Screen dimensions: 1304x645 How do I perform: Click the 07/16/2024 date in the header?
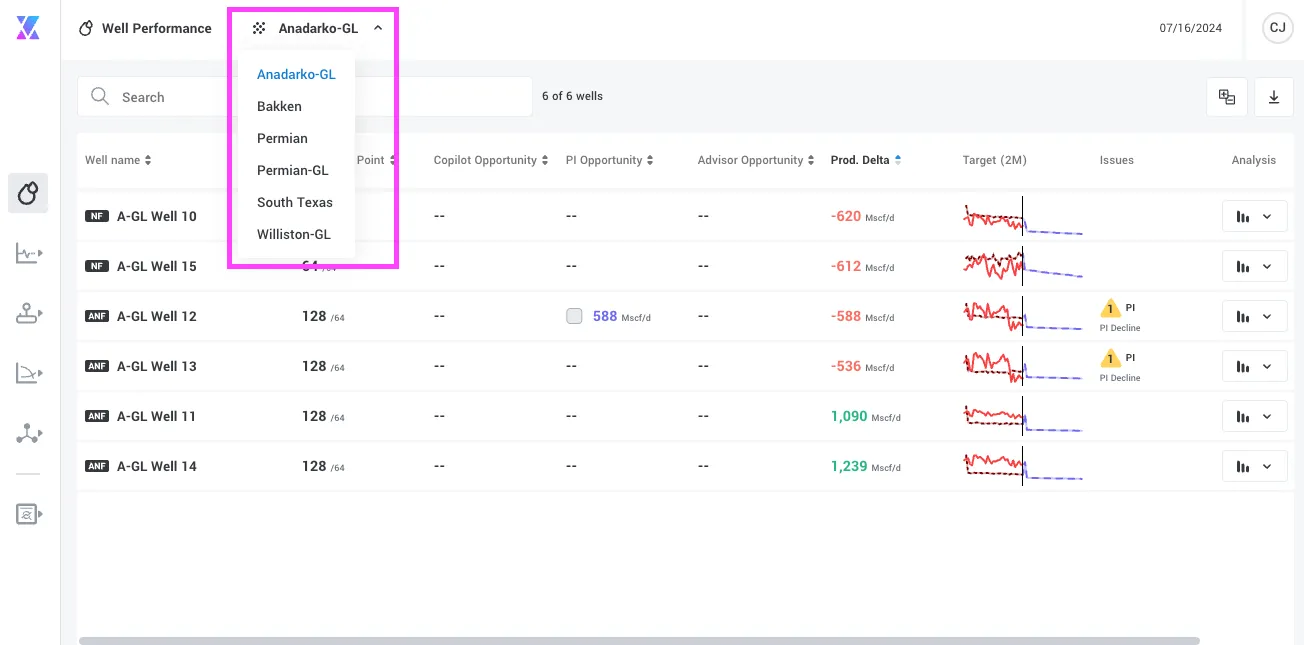[1191, 28]
